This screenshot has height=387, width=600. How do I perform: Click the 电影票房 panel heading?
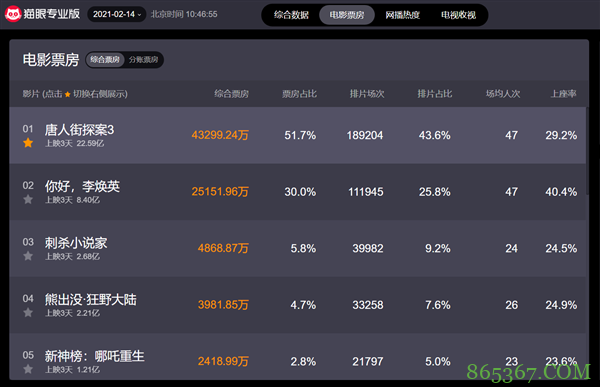click(51, 60)
